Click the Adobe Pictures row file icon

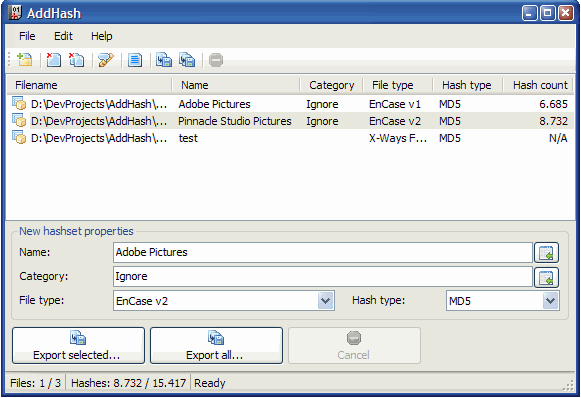pyautogui.click(x=19, y=104)
